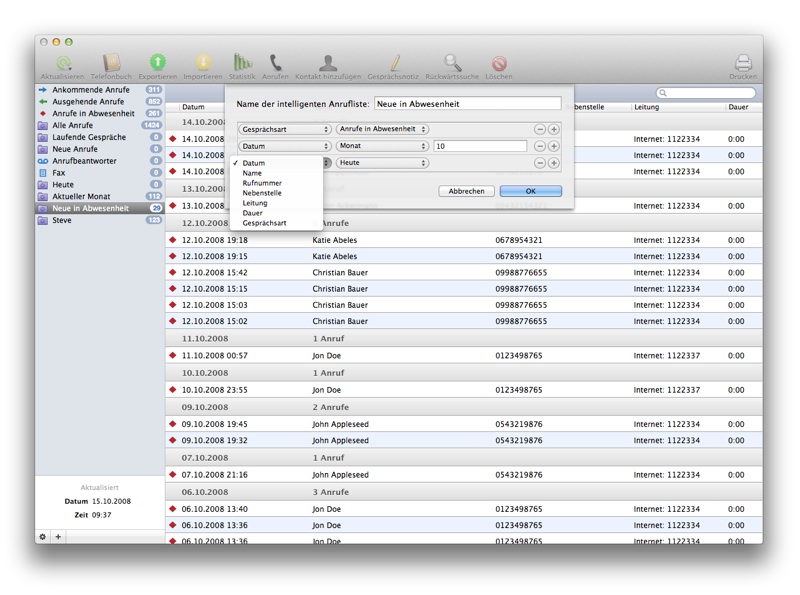800x595 pixels.
Task: Select Ausgehende Anrufe in the sidebar
Action: coord(88,102)
